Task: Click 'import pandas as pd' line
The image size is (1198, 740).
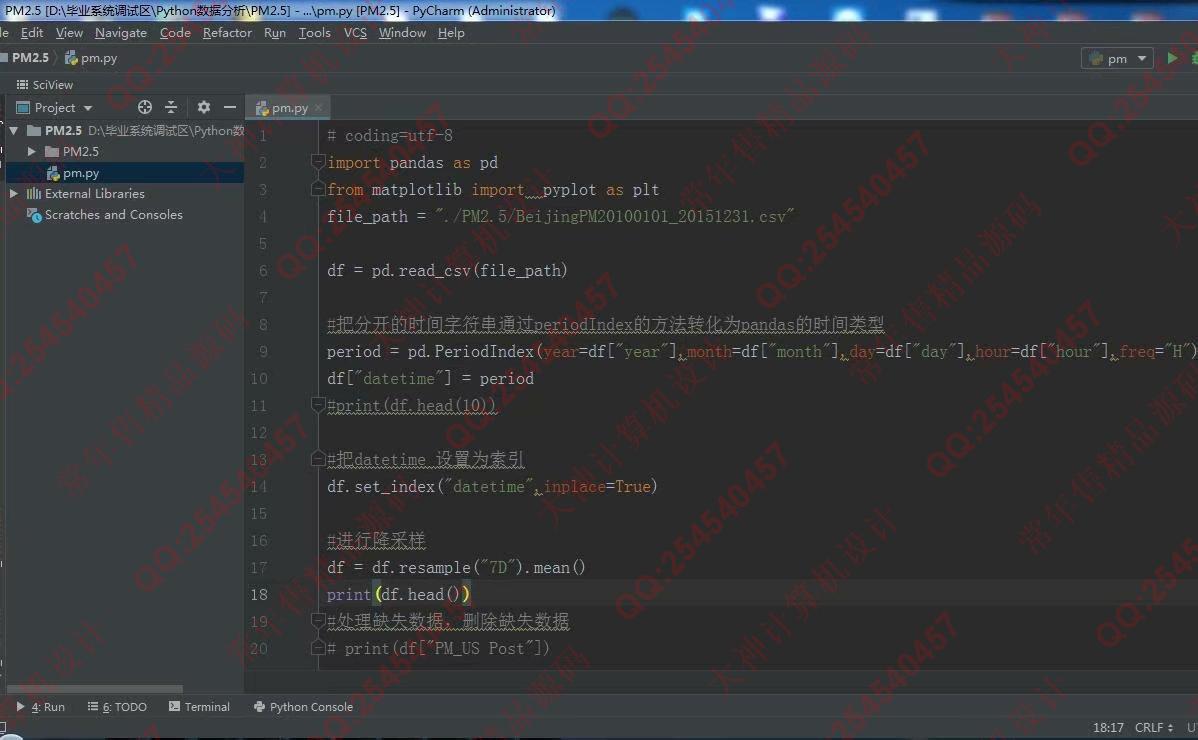Action: click(413, 163)
